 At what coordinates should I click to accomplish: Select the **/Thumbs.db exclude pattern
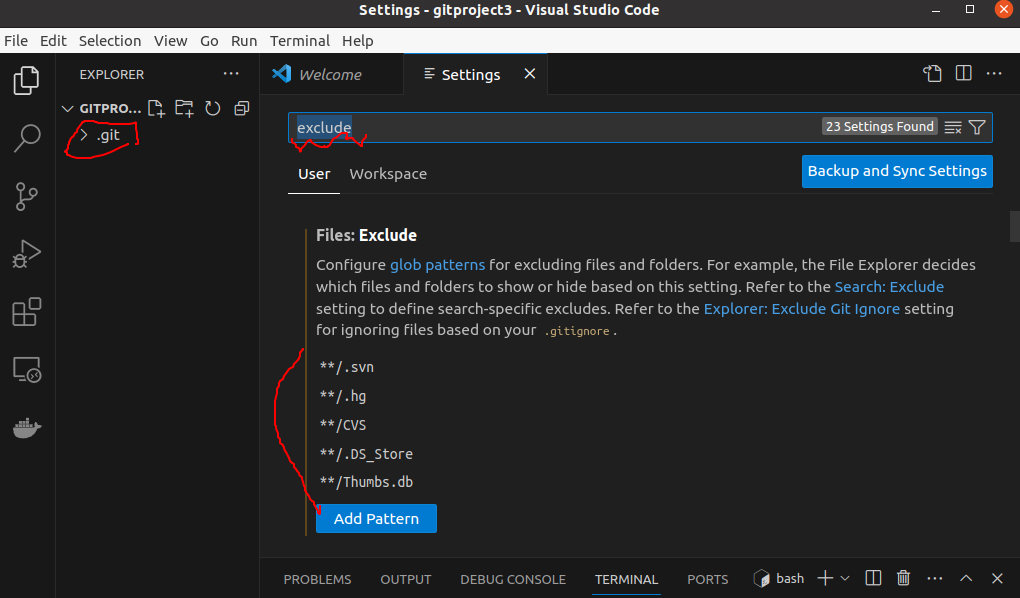tap(366, 482)
